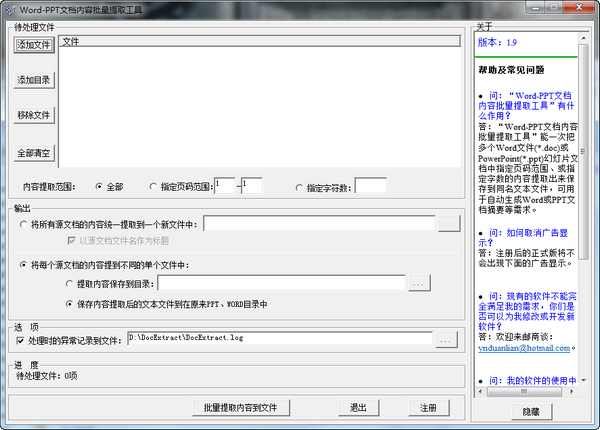Browse for the log file location
Image resolution: width=600 pixels, height=430 pixels.
pyautogui.click(x=446, y=340)
